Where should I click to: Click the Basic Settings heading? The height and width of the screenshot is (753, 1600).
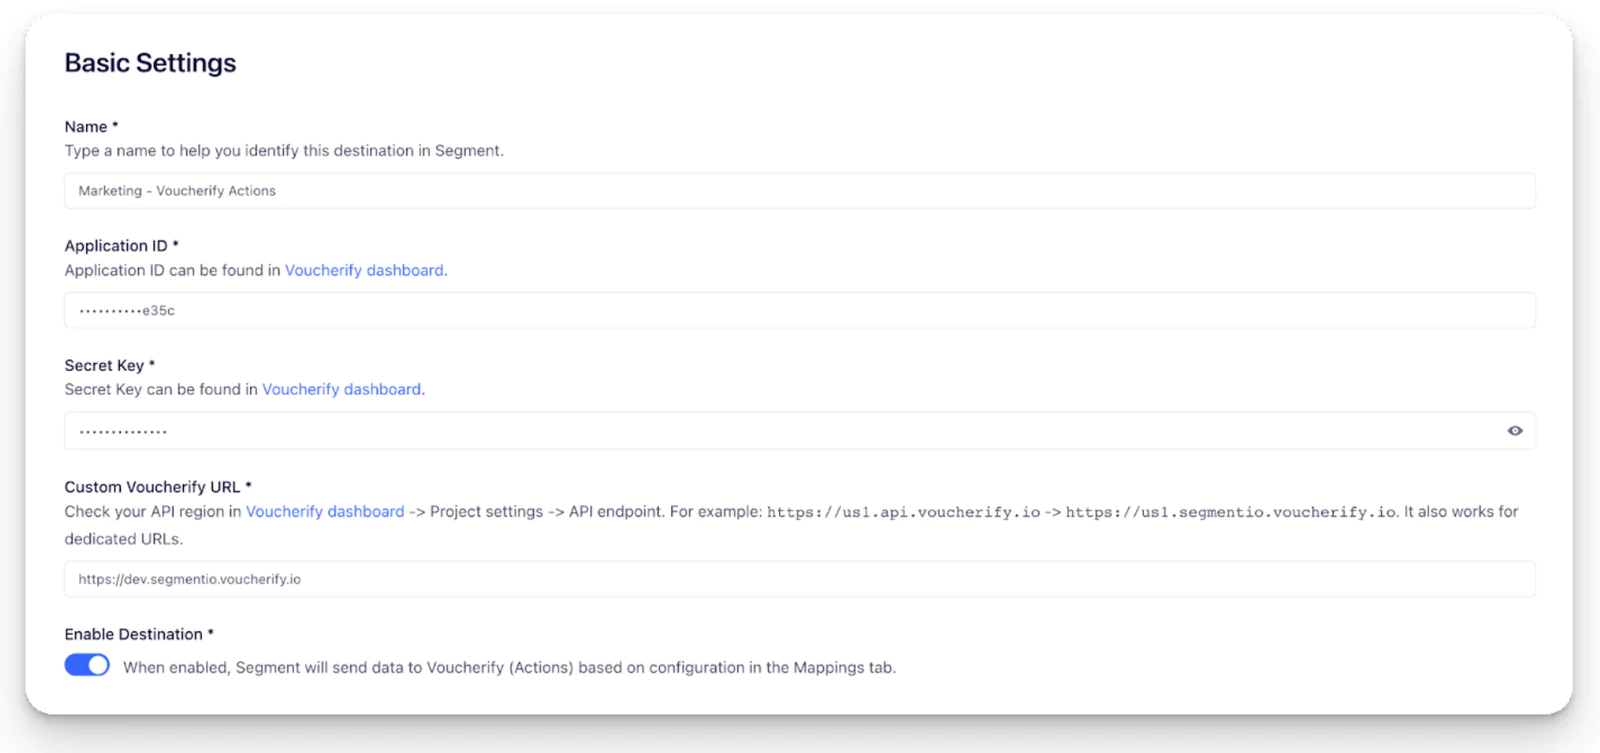coord(150,63)
